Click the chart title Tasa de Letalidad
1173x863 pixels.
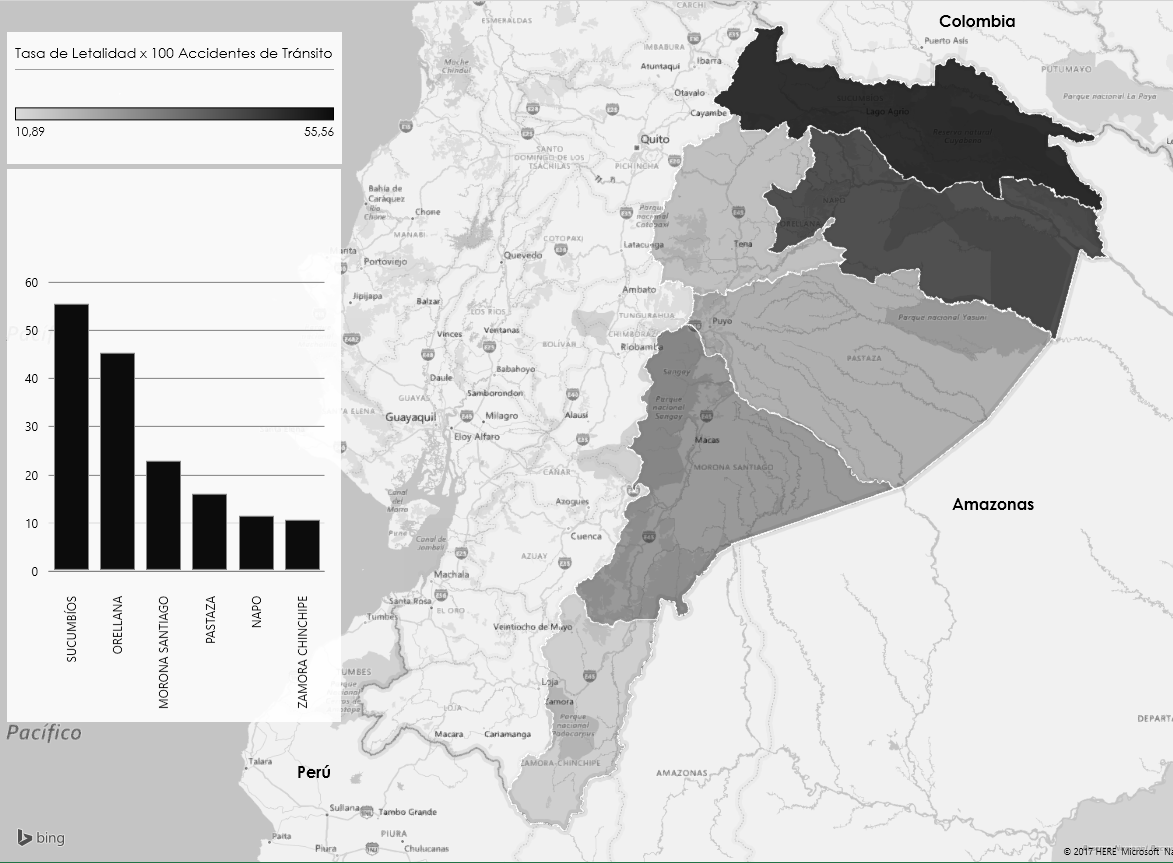pyautogui.click(x=173, y=53)
